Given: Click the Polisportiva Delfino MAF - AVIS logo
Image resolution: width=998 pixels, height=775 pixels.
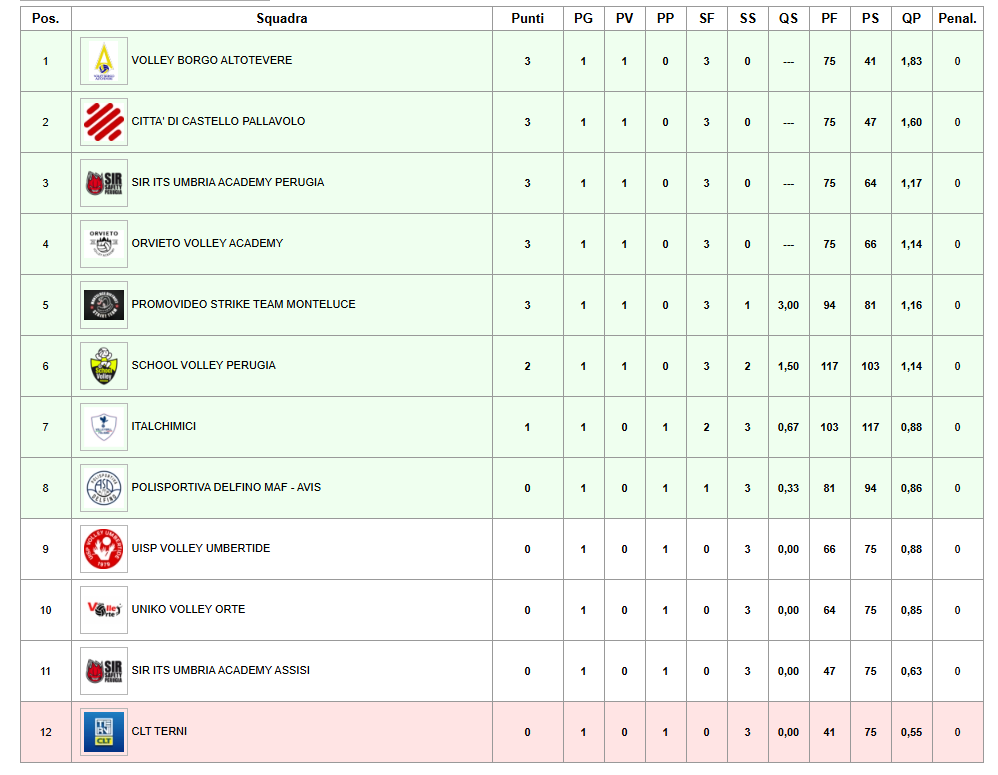Looking at the screenshot, I should [104, 488].
